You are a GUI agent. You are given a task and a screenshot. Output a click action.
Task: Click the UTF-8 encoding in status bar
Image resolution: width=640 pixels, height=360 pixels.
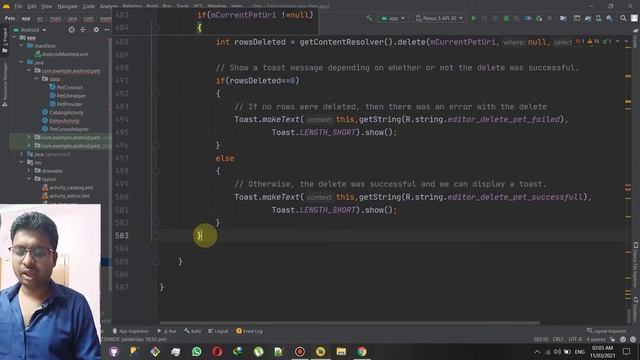pyautogui.click(x=575, y=339)
